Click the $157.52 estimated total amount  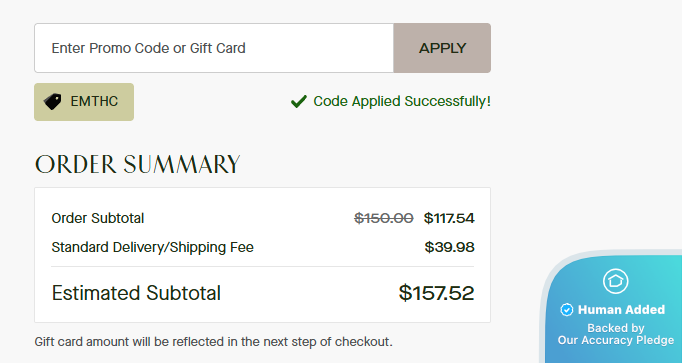(x=436, y=293)
